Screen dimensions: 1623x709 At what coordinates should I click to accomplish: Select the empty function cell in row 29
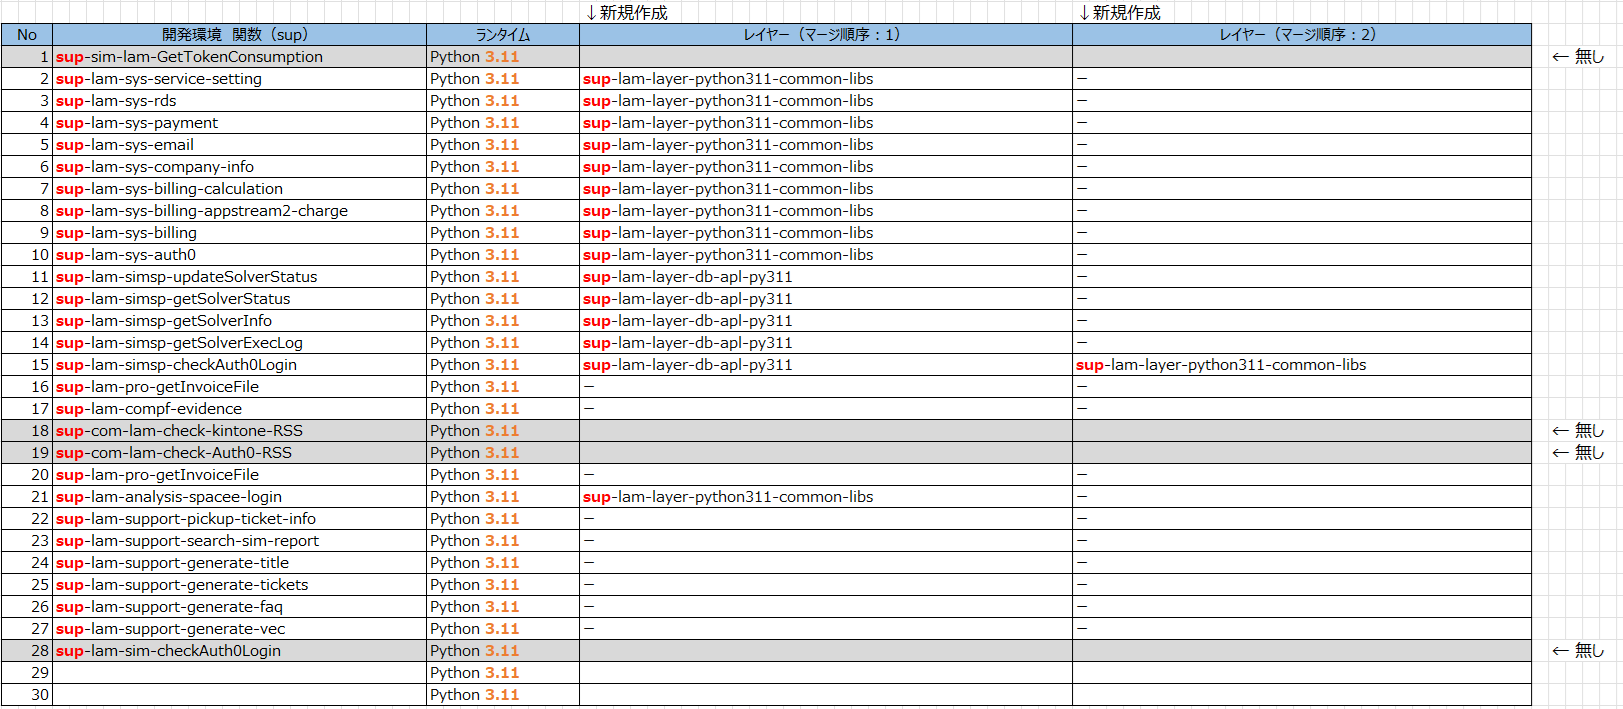[239, 673]
